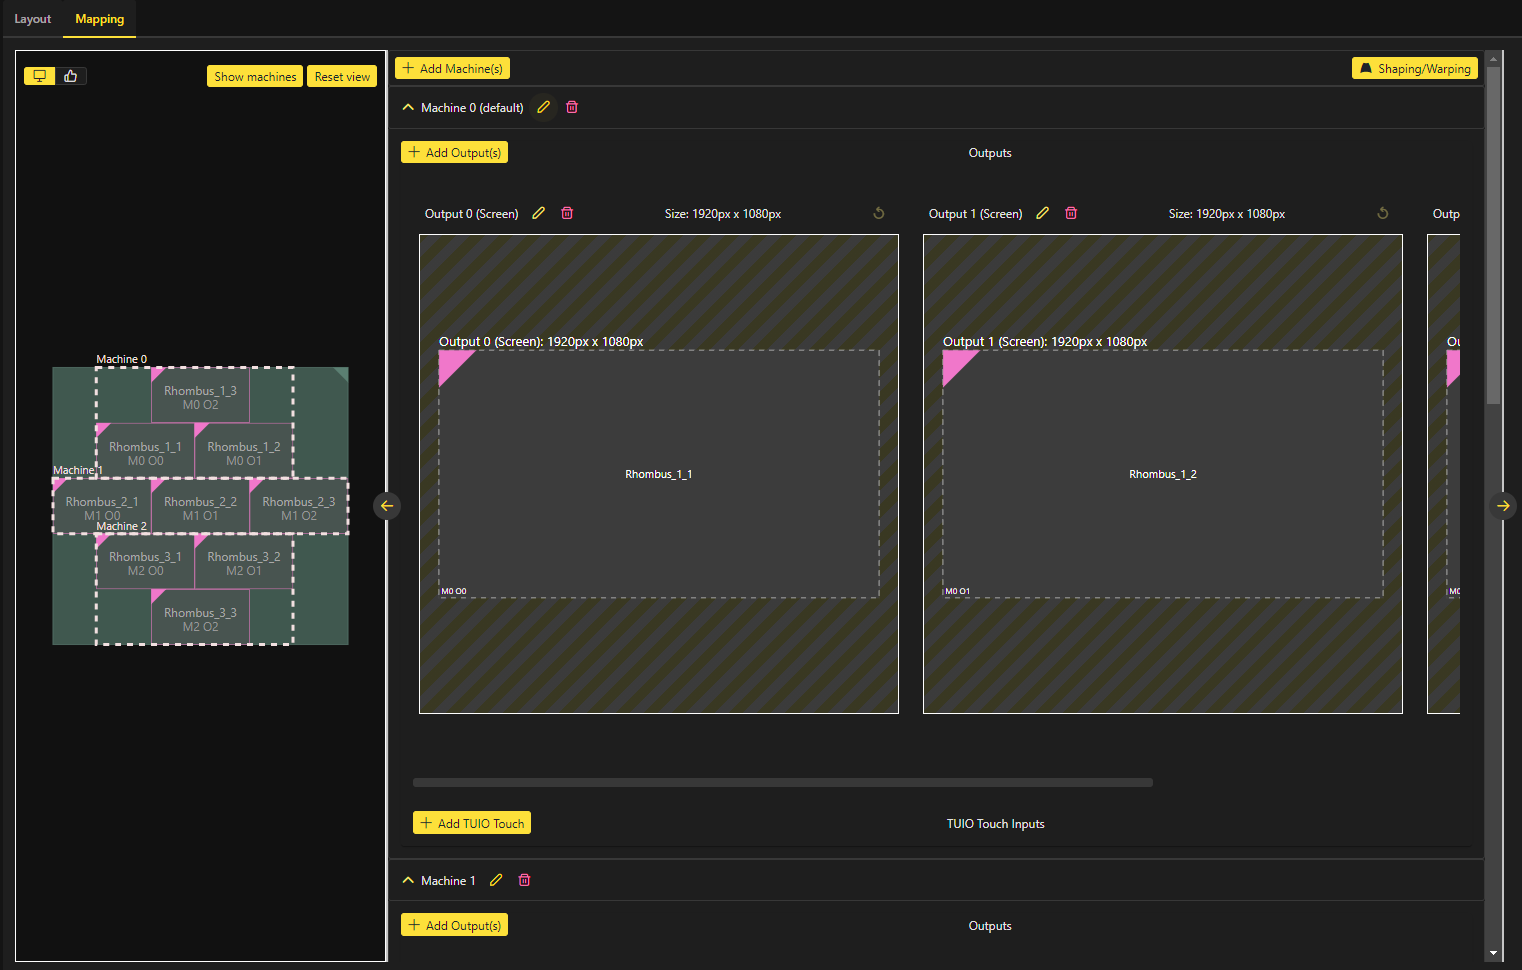1522x970 pixels.
Task: Select Rhombus_2_2 tile in the layout preview
Action: [x=200, y=507]
